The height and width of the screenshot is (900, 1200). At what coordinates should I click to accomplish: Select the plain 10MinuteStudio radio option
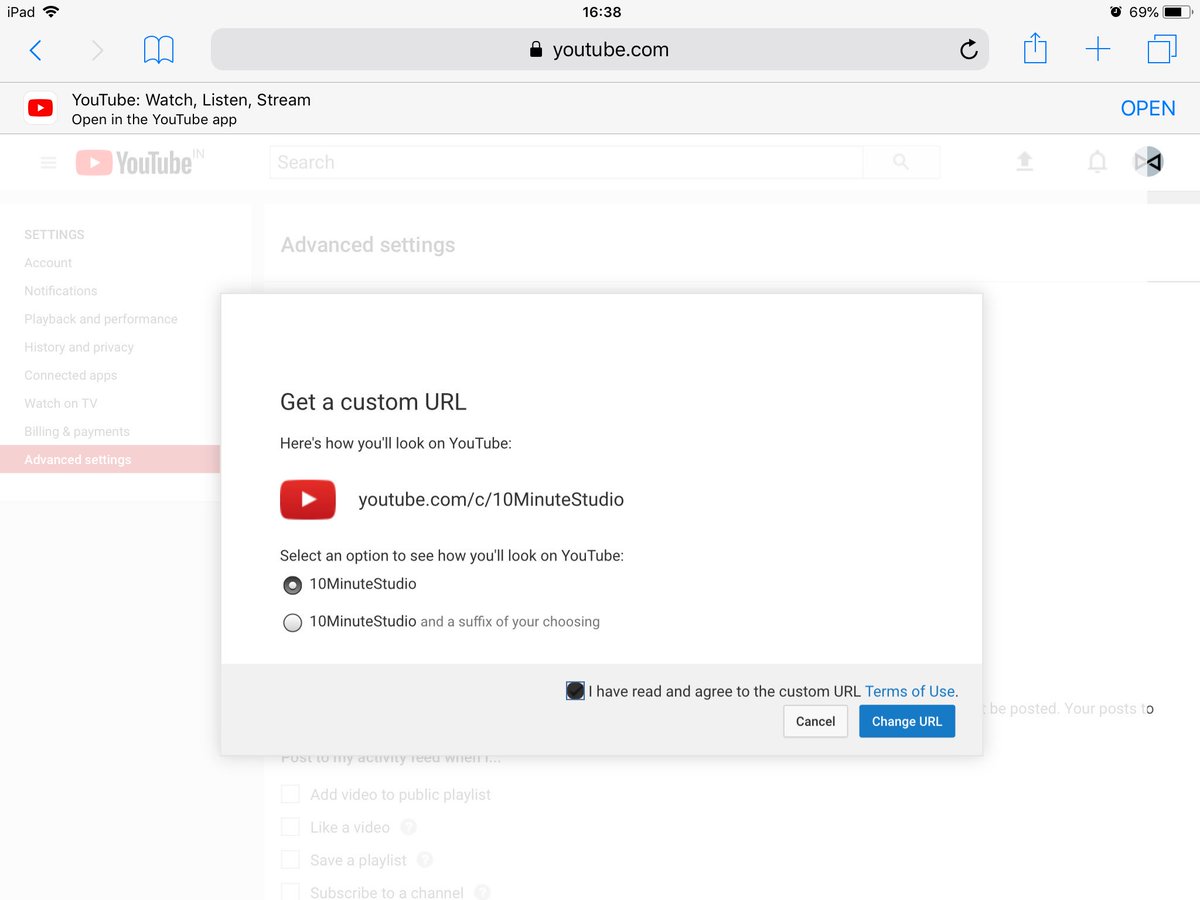[x=292, y=585]
